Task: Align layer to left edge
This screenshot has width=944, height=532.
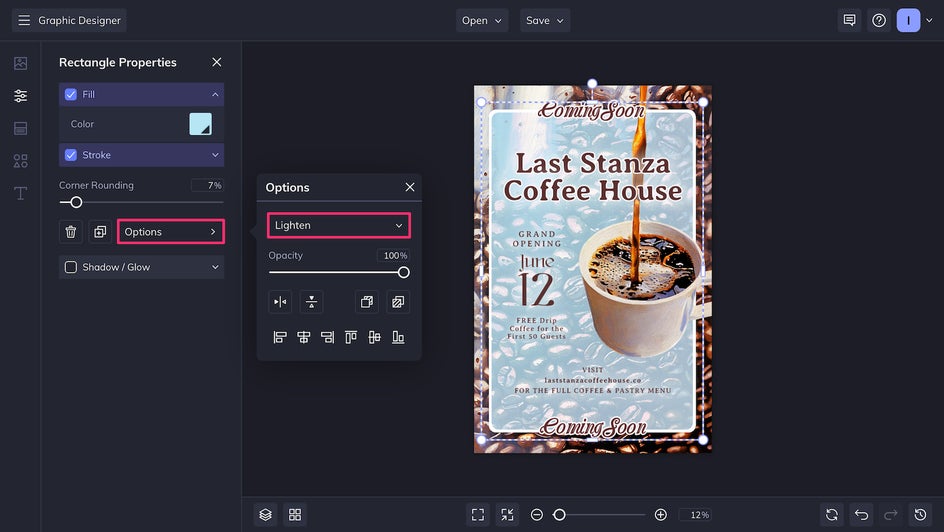Action: tap(280, 337)
